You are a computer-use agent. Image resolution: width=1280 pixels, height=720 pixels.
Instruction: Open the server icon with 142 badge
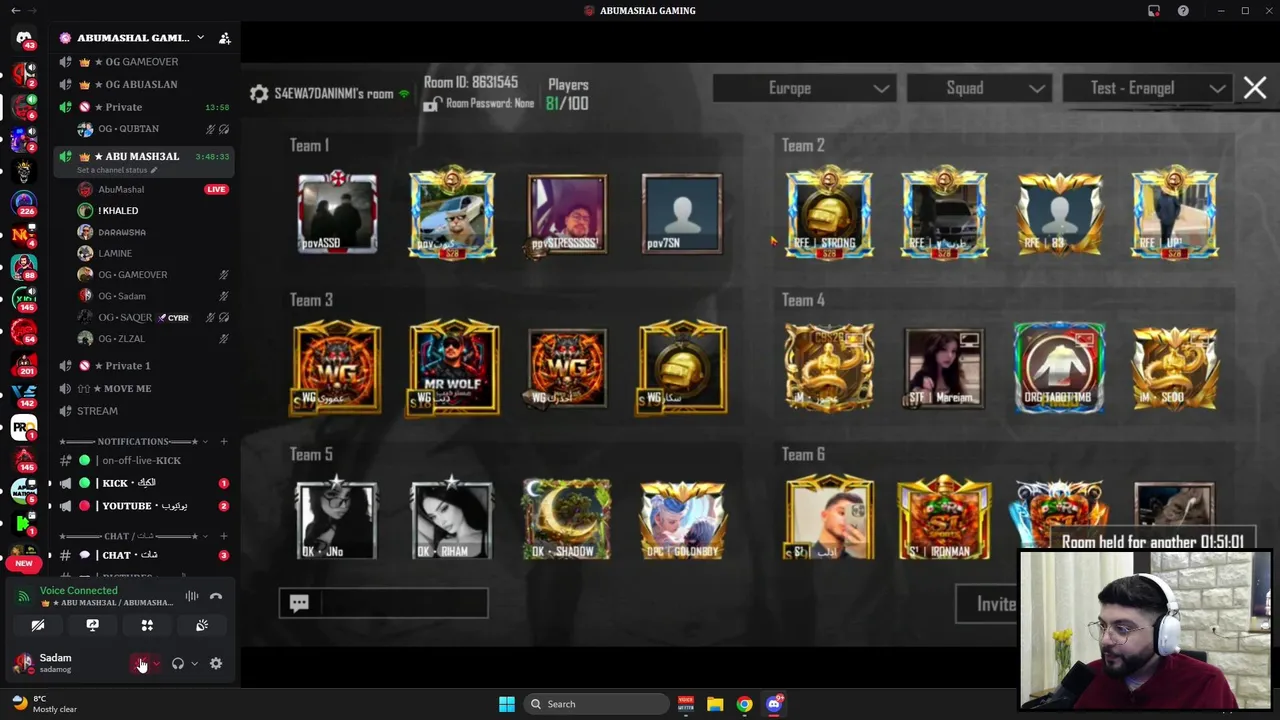[x=24, y=394]
